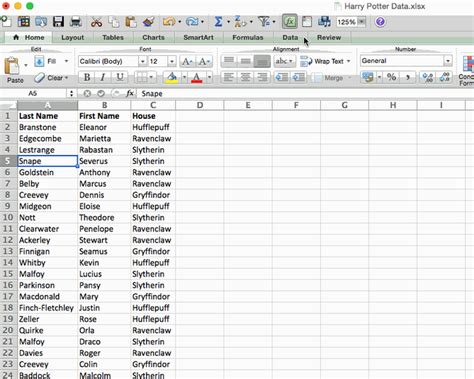Open the fill color dropdown arrow
This screenshot has width=474, height=379.
tap(184, 77)
